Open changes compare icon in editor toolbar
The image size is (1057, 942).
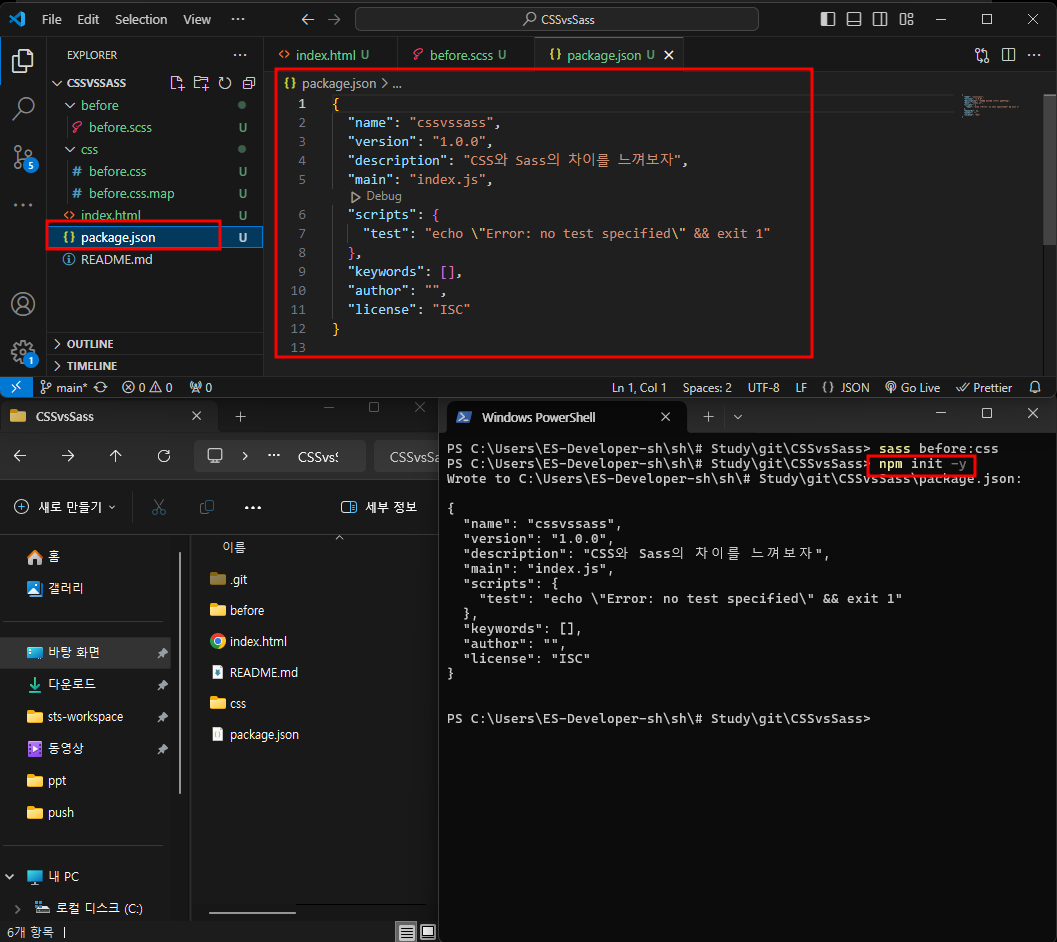[982, 55]
